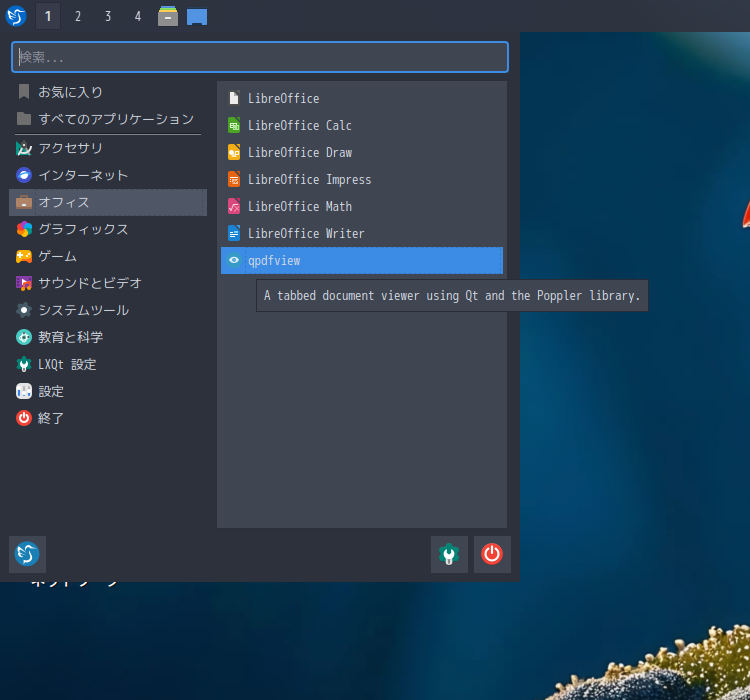Launch LibreOffice start center
Screen dimensions: 750x700
click(x=362, y=98)
